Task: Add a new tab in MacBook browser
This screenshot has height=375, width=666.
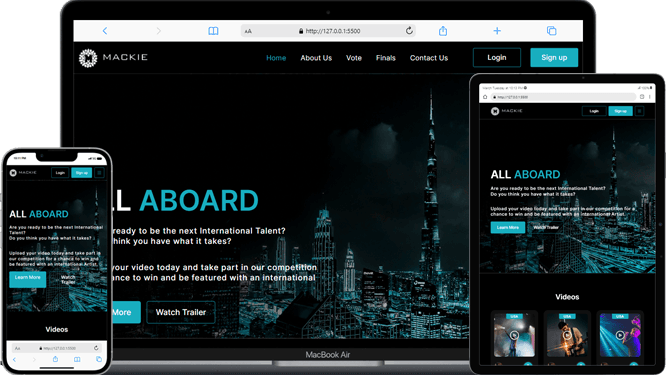Action: pyautogui.click(x=497, y=31)
